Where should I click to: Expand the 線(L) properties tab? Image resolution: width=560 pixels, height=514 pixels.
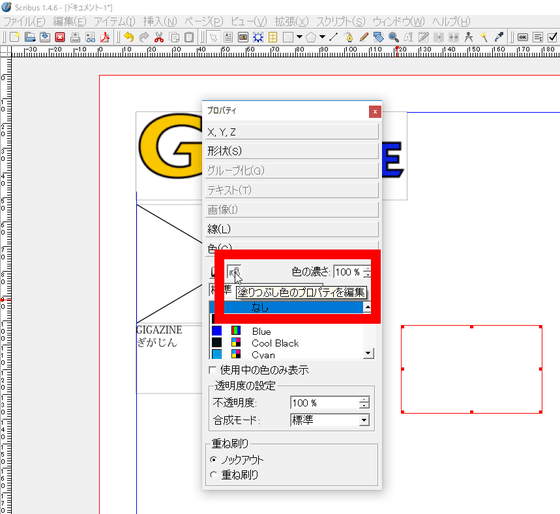(x=292, y=229)
